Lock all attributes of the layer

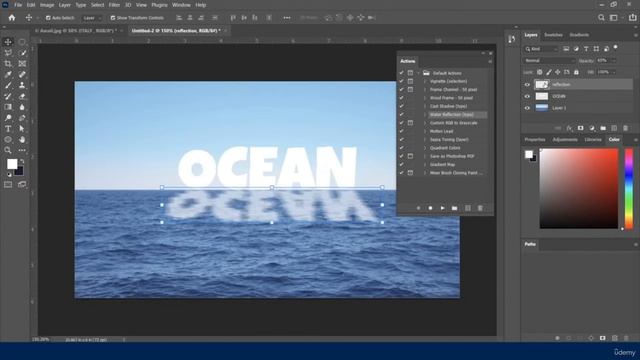tap(576, 72)
